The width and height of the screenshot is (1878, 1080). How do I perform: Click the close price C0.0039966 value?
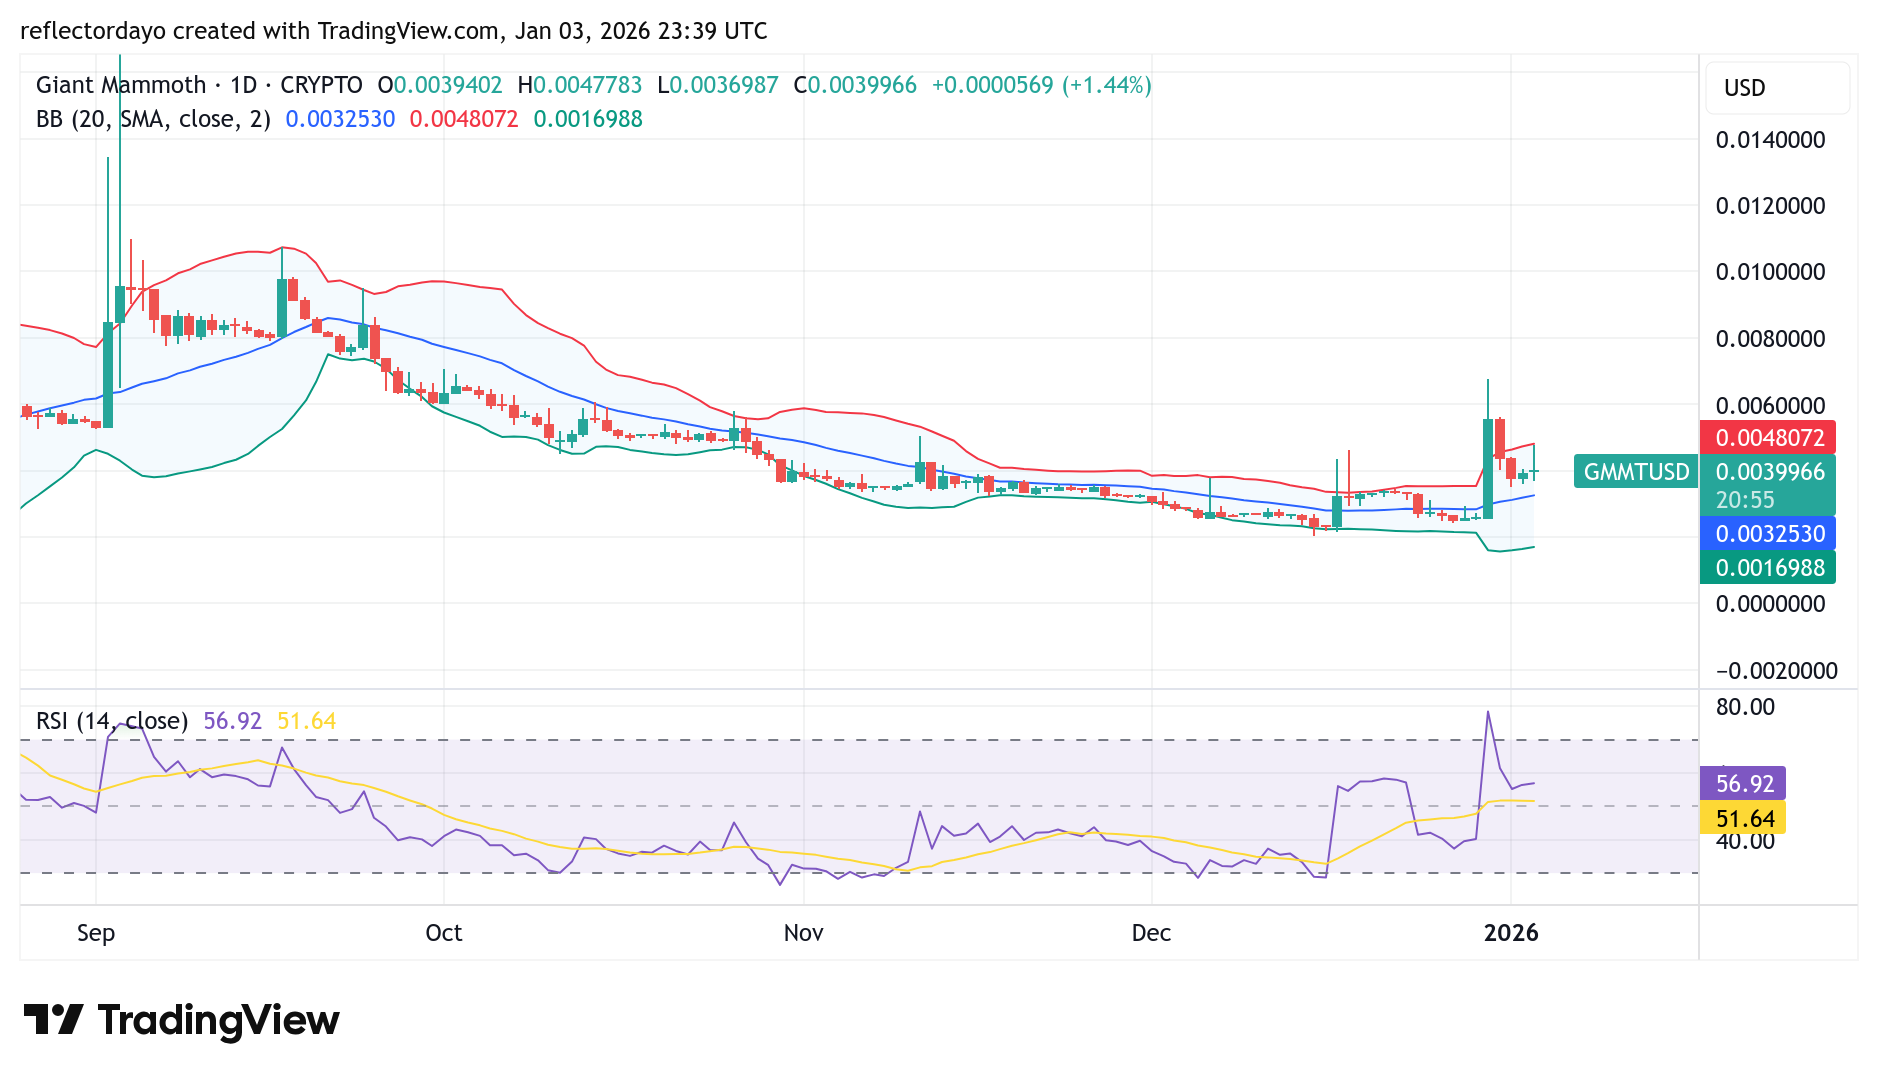(x=855, y=85)
